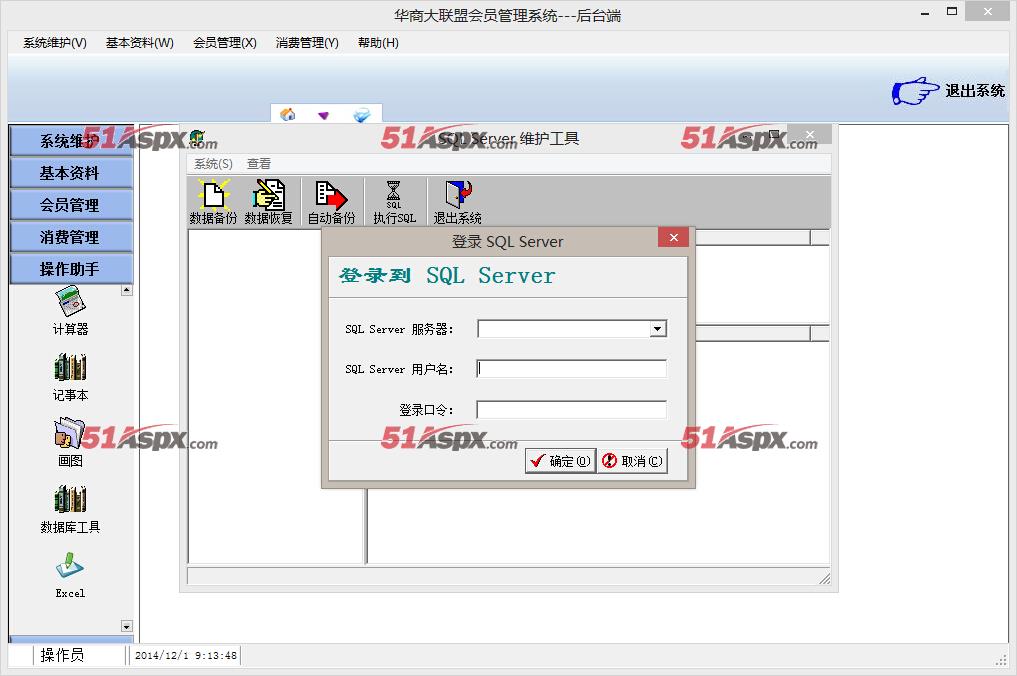
Task: Click the sidebar scroll down arrow
Action: click(126, 626)
